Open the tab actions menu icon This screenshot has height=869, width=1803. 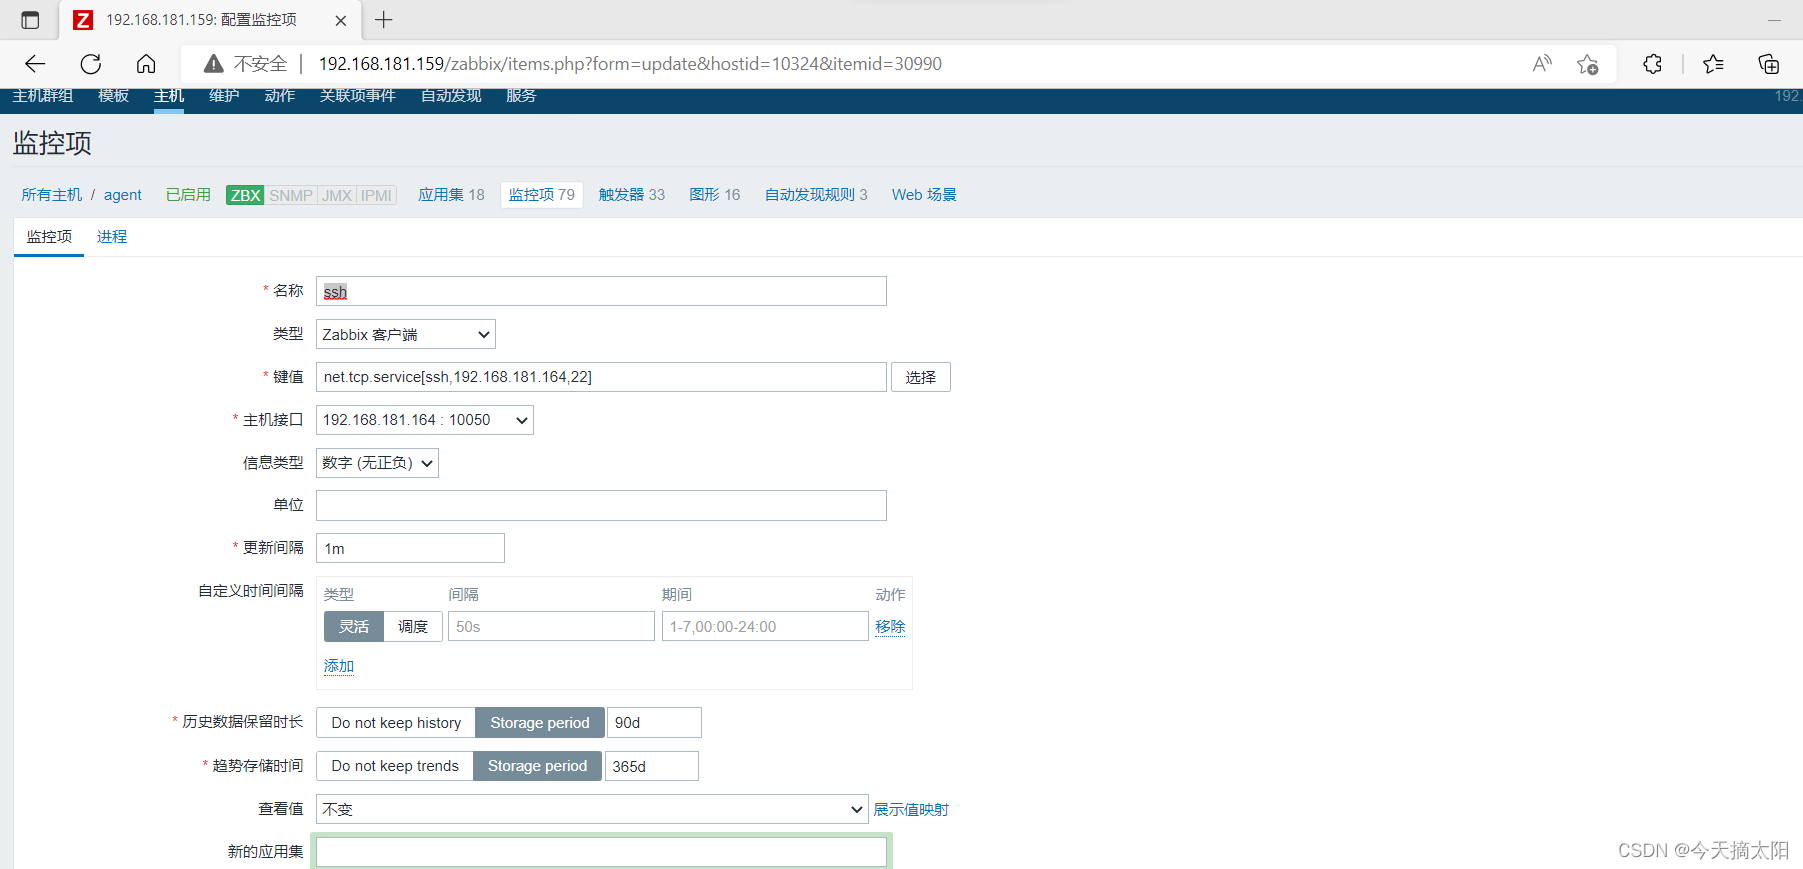[x=30, y=20]
